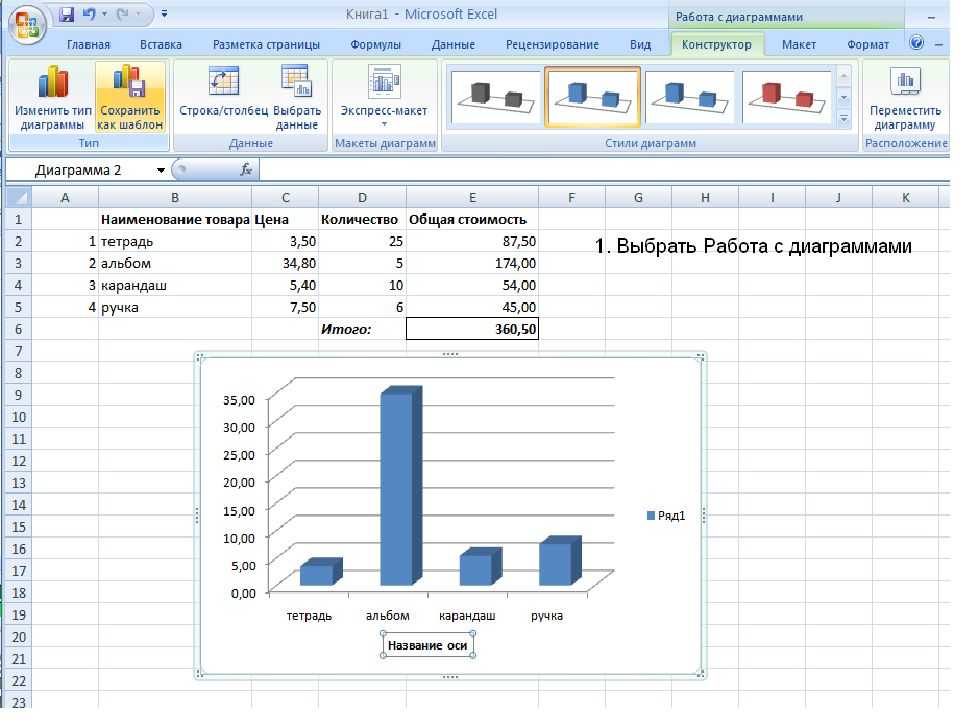The width and height of the screenshot is (960, 720).
Task: Open the Данные ribbon tab
Action: click(453, 45)
